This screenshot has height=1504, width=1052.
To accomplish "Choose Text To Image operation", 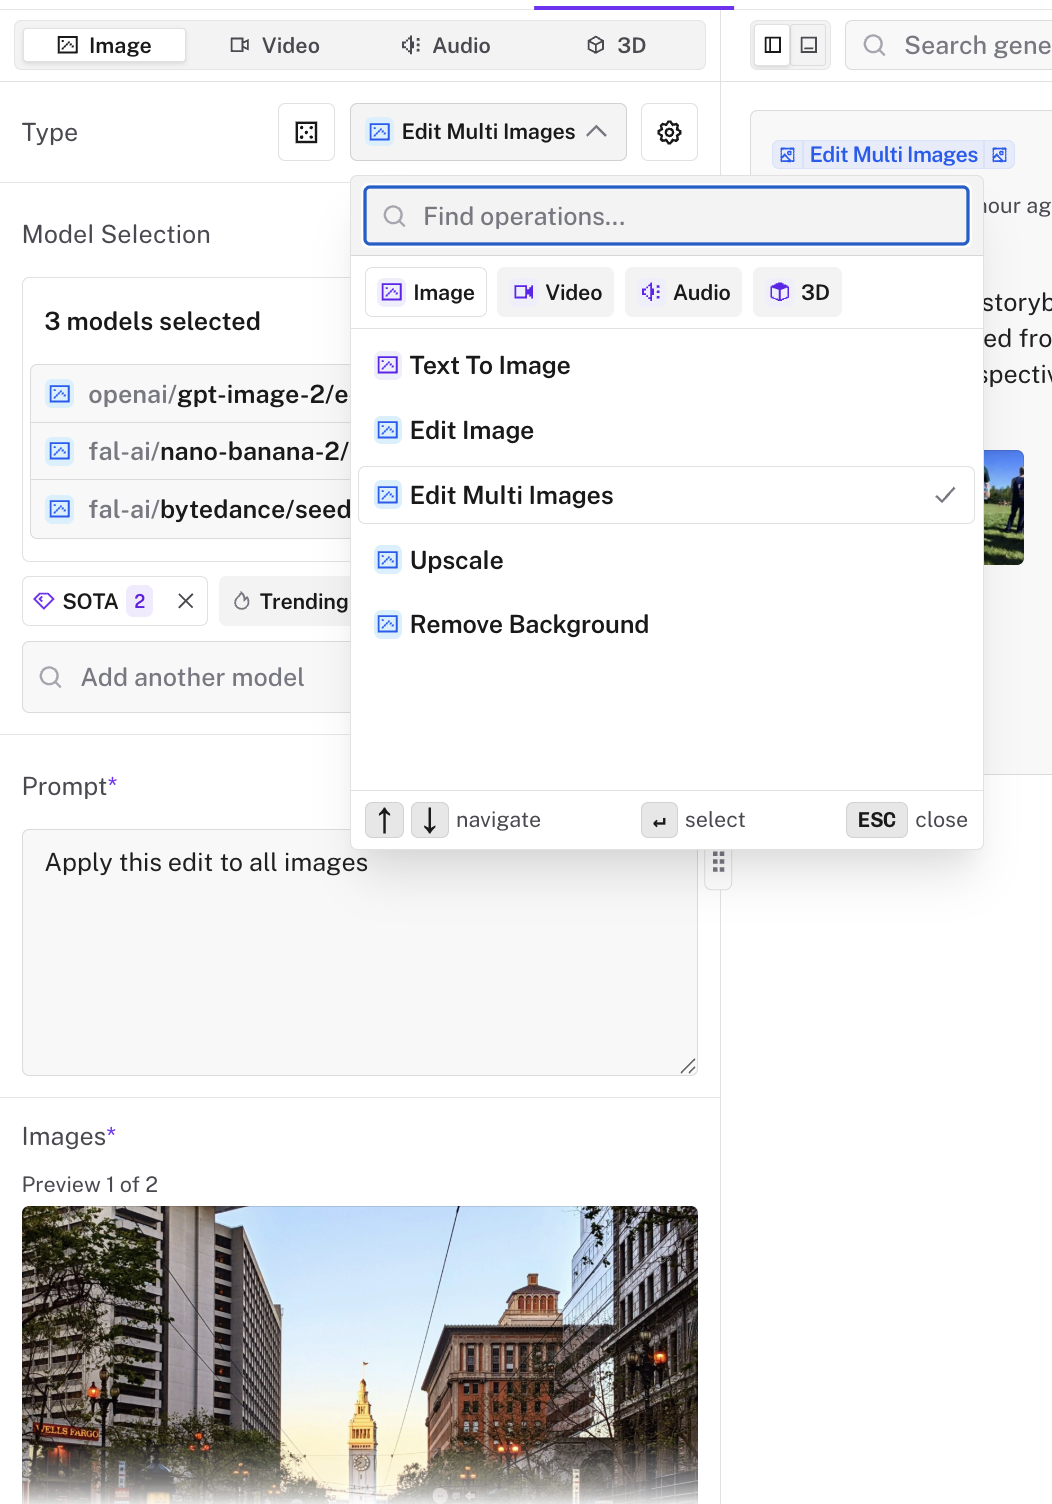I will [666, 365].
